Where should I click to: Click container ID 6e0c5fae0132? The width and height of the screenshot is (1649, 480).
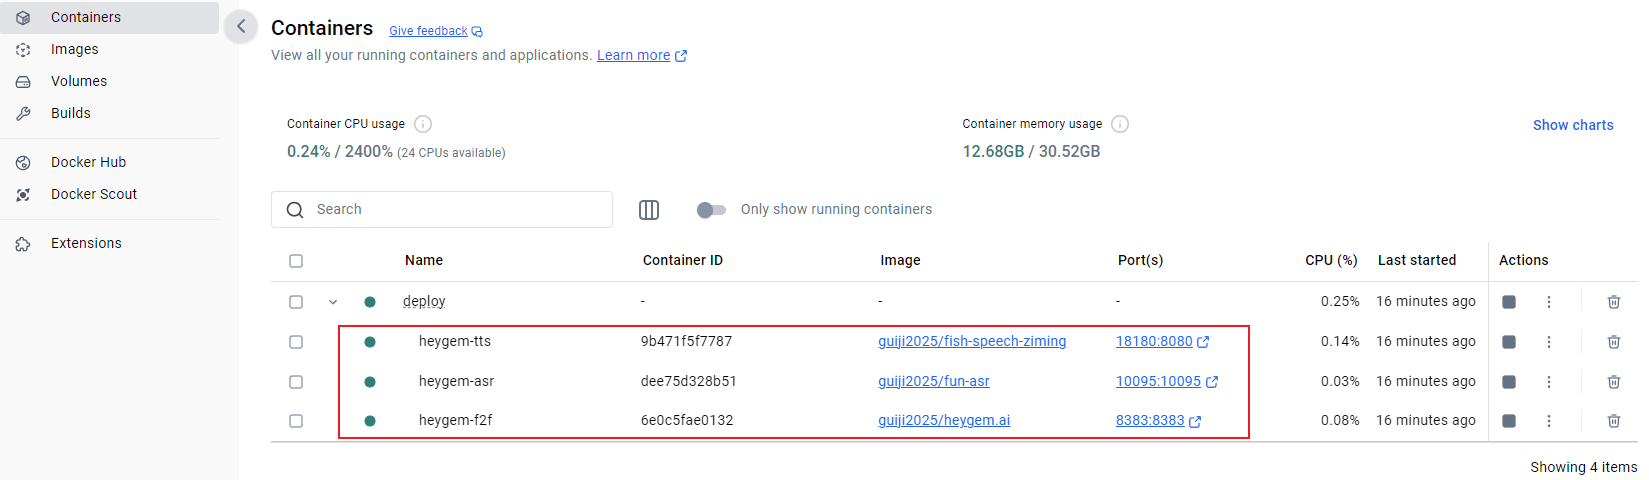687,420
